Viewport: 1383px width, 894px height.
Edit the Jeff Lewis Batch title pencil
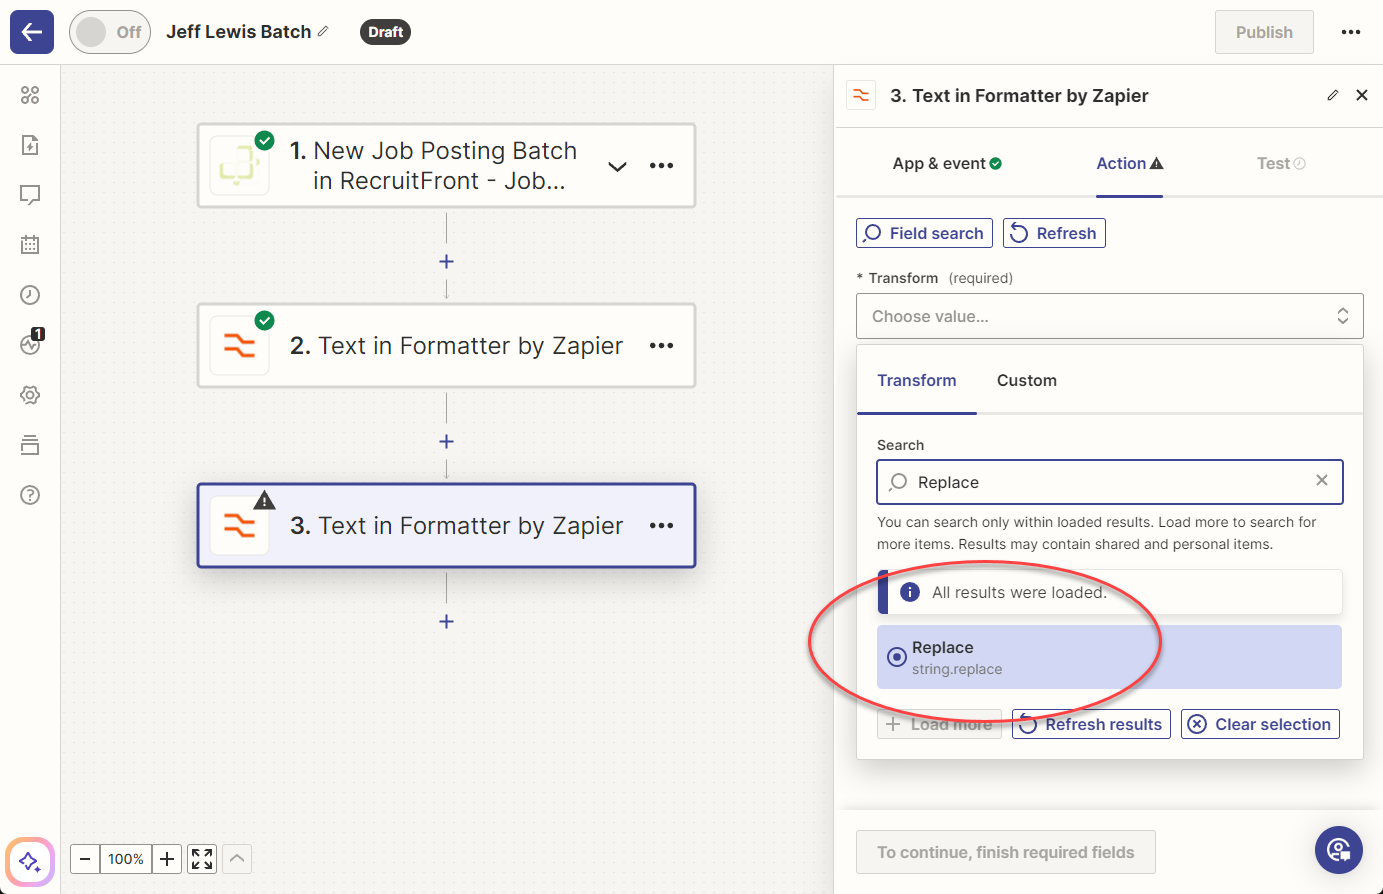coord(323,32)
